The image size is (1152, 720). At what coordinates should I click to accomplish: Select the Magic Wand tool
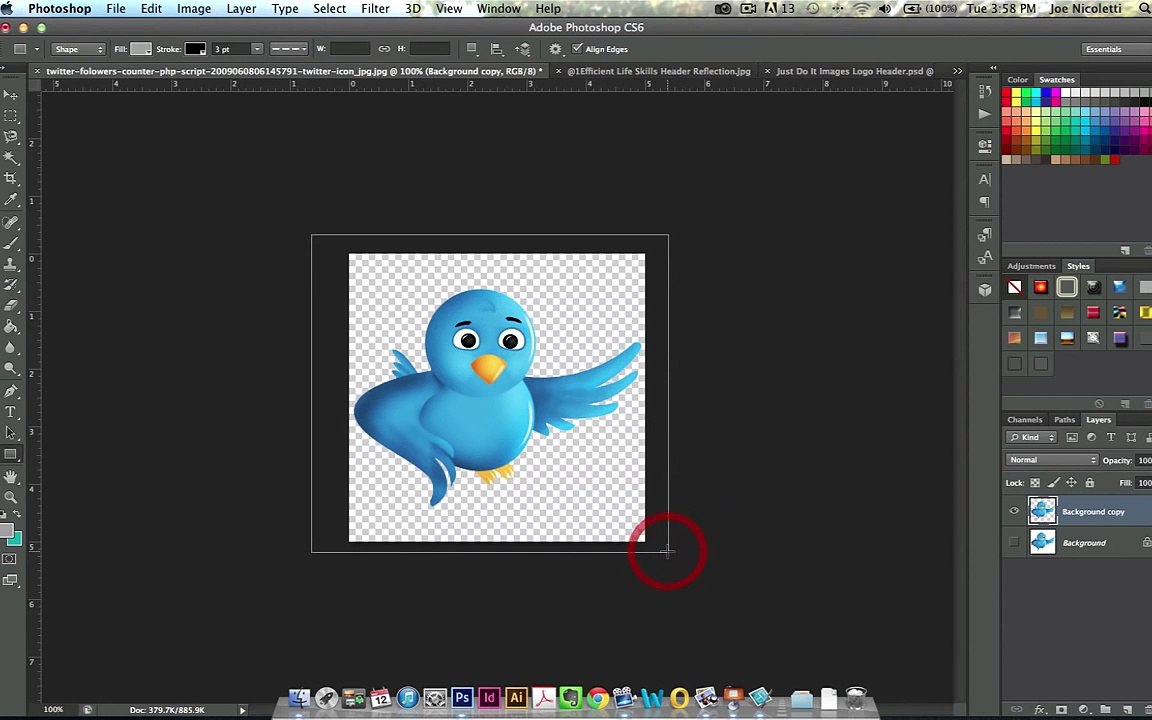click(10, 157)
